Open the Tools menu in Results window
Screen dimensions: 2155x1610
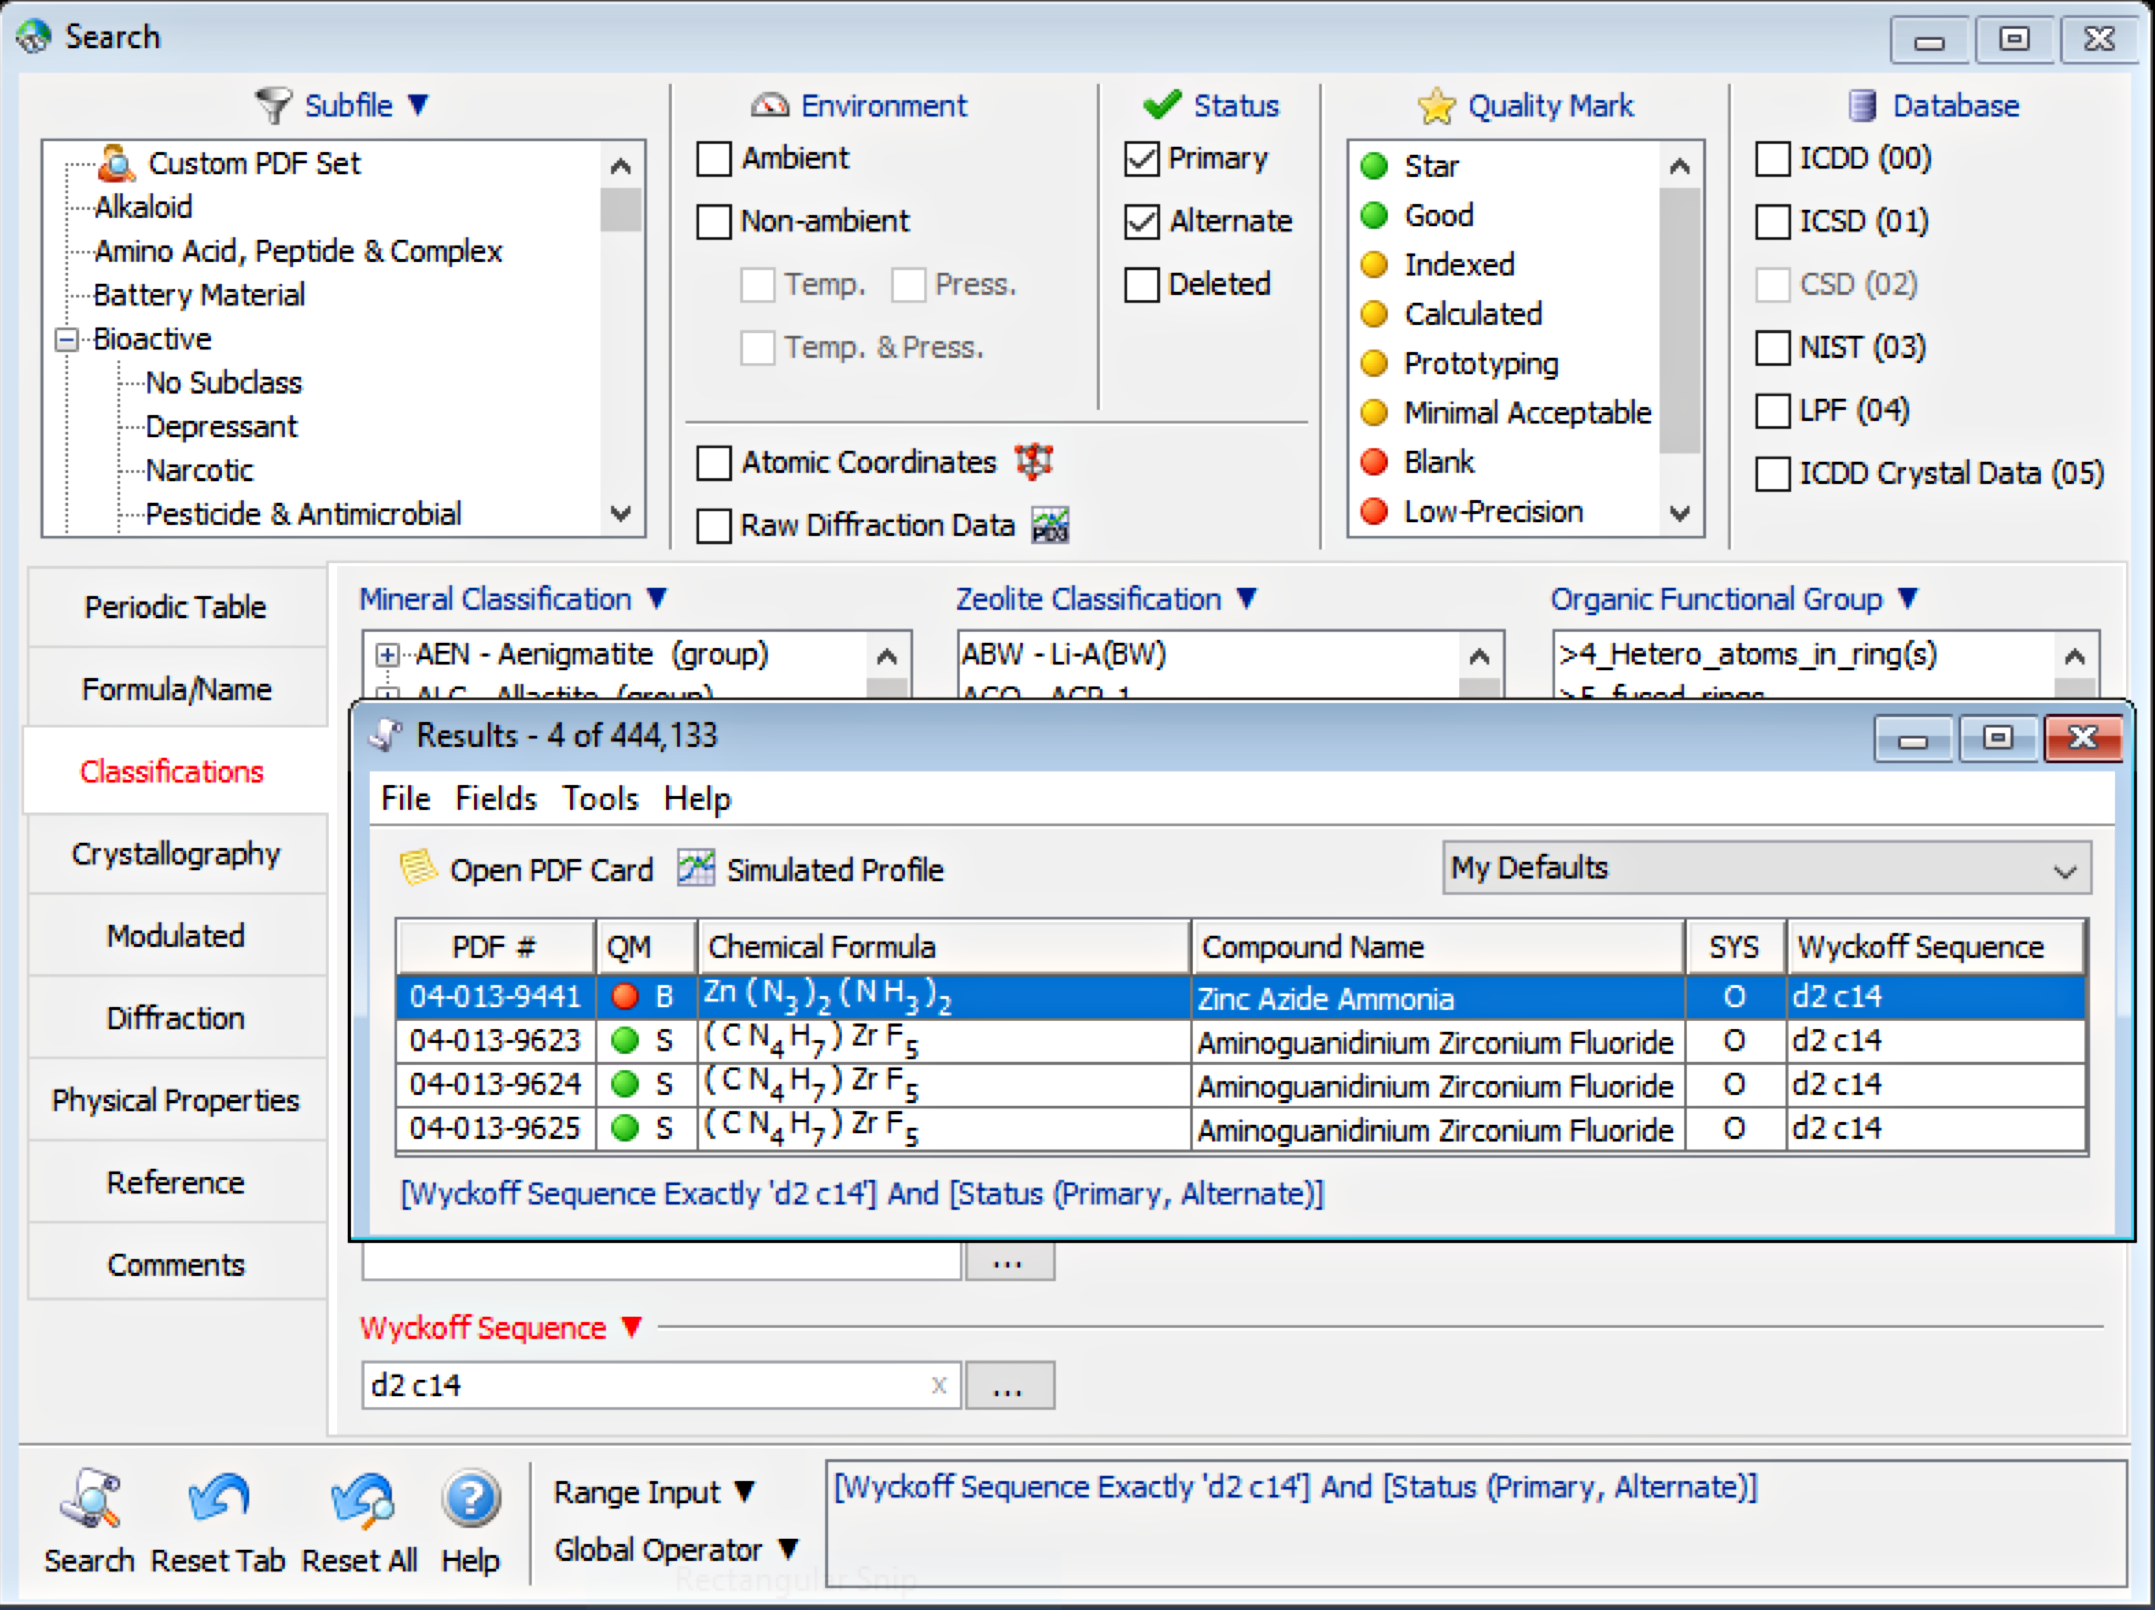point(599,798)
